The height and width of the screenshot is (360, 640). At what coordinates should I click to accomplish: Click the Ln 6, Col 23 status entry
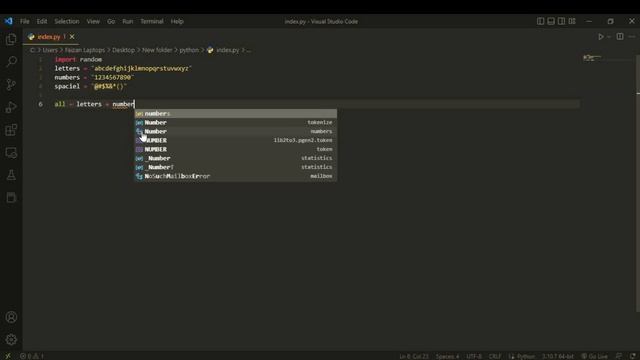[414, 356]
